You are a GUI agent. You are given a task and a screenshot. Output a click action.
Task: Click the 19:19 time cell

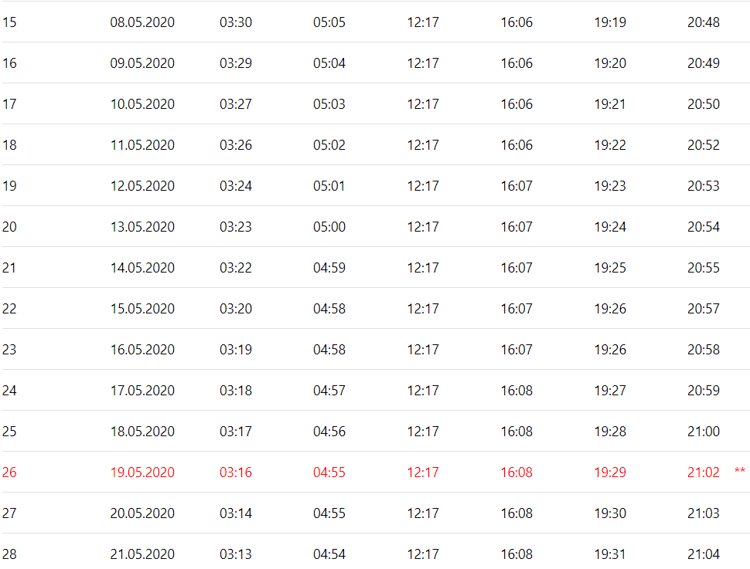point(610,22)
